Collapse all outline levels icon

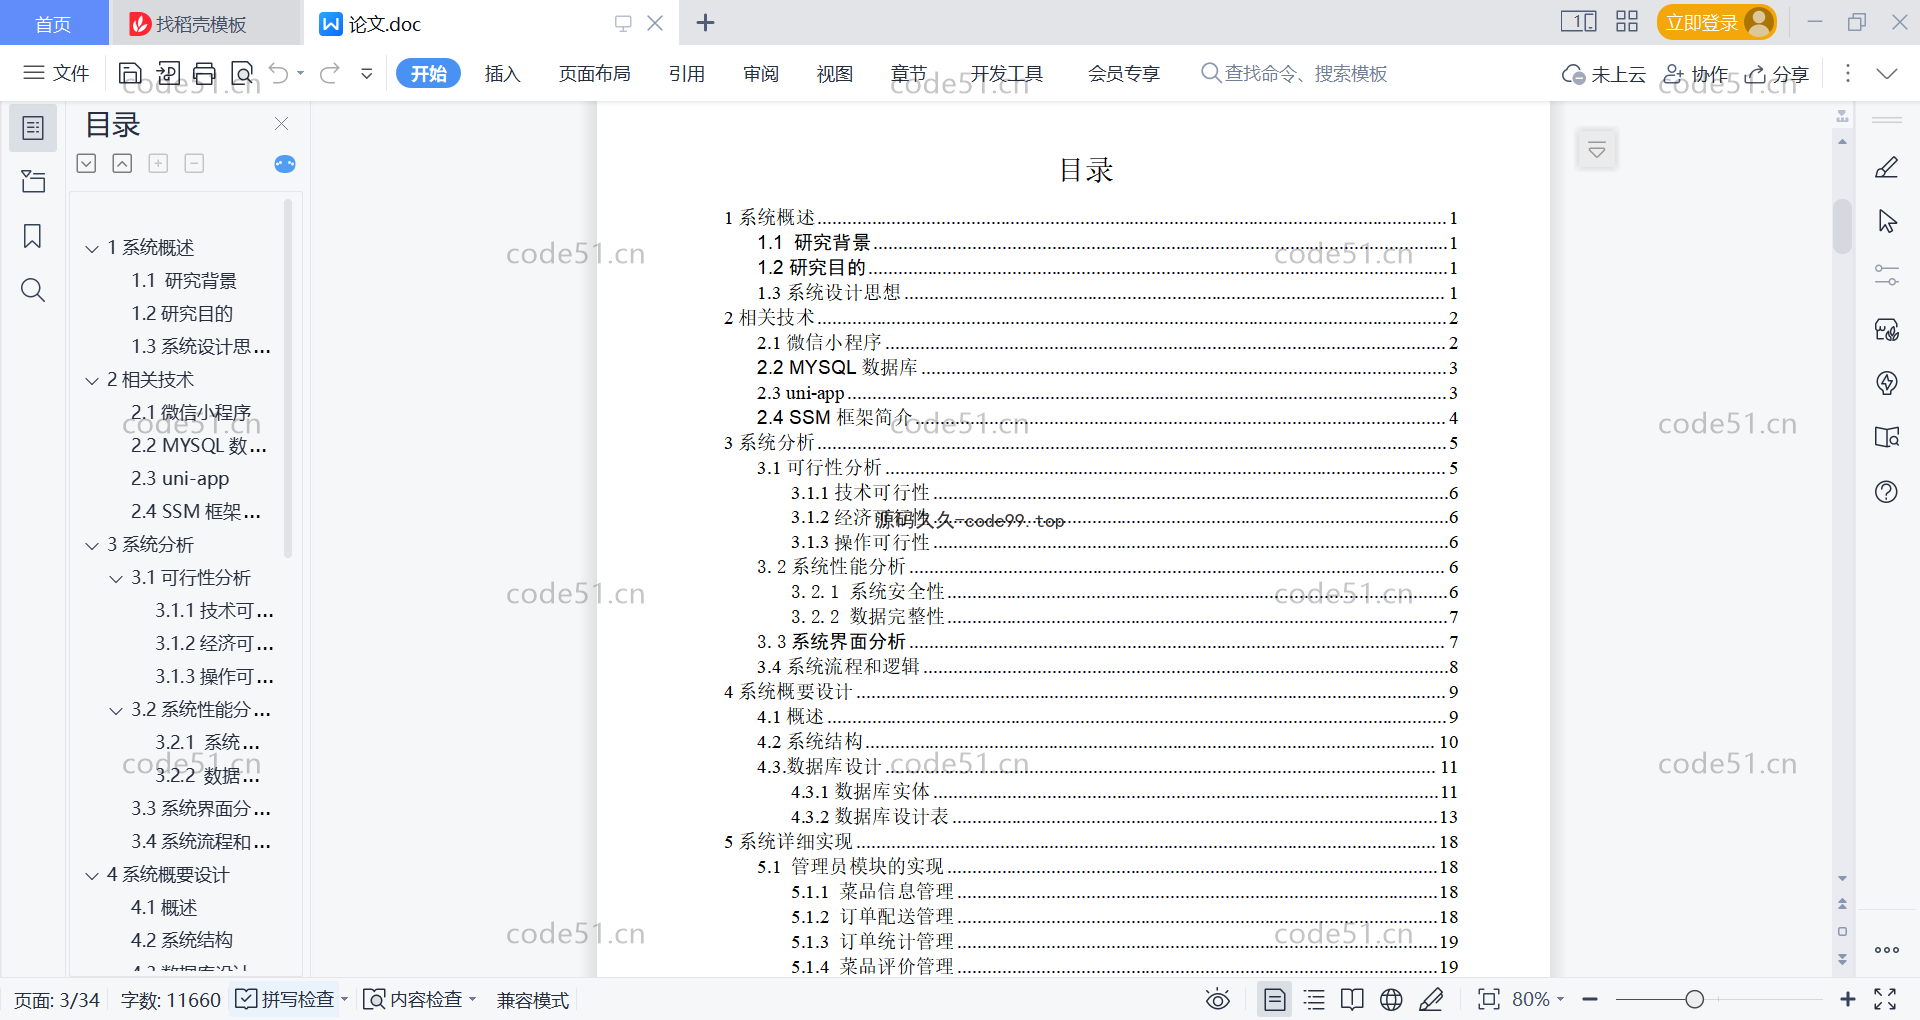(122, 163)
